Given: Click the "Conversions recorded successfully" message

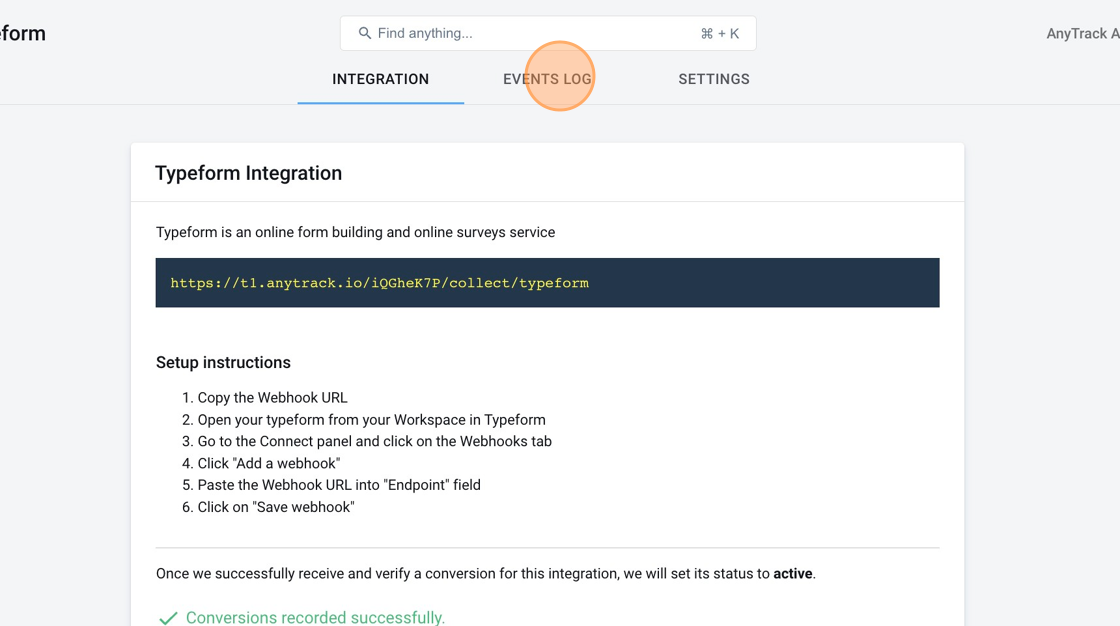Looking at the screenshot, I should point(315,617).
